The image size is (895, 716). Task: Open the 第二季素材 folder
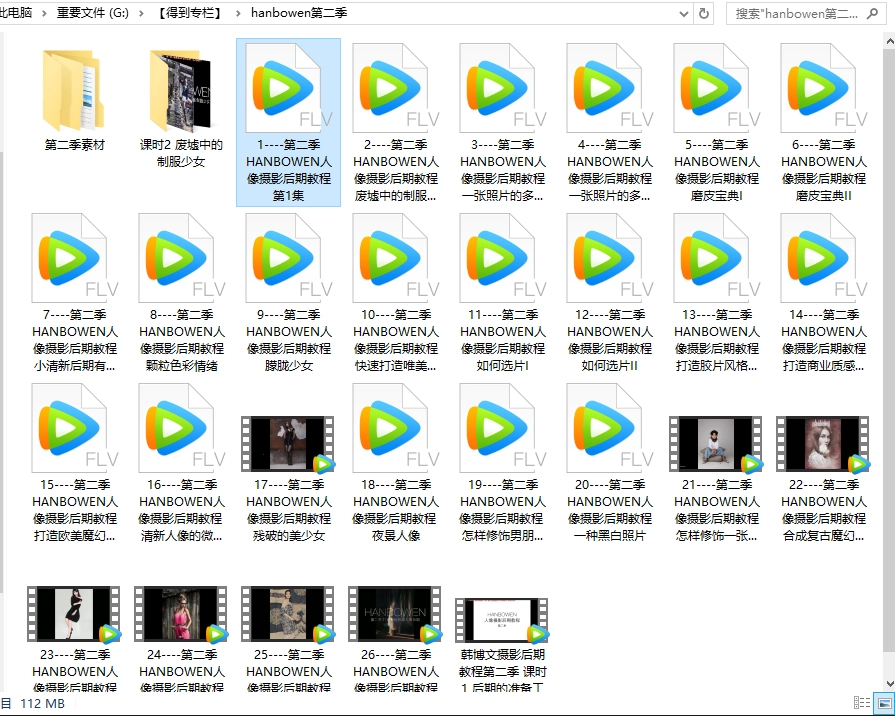[x=75, y=92]
